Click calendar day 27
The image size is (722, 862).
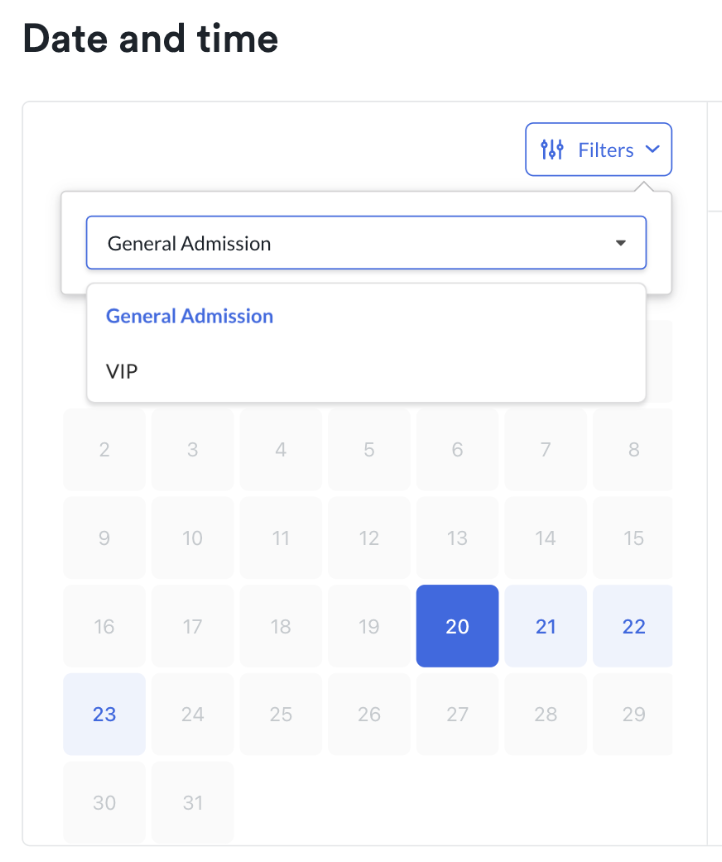pyautogui.click(x=458, y=714)
